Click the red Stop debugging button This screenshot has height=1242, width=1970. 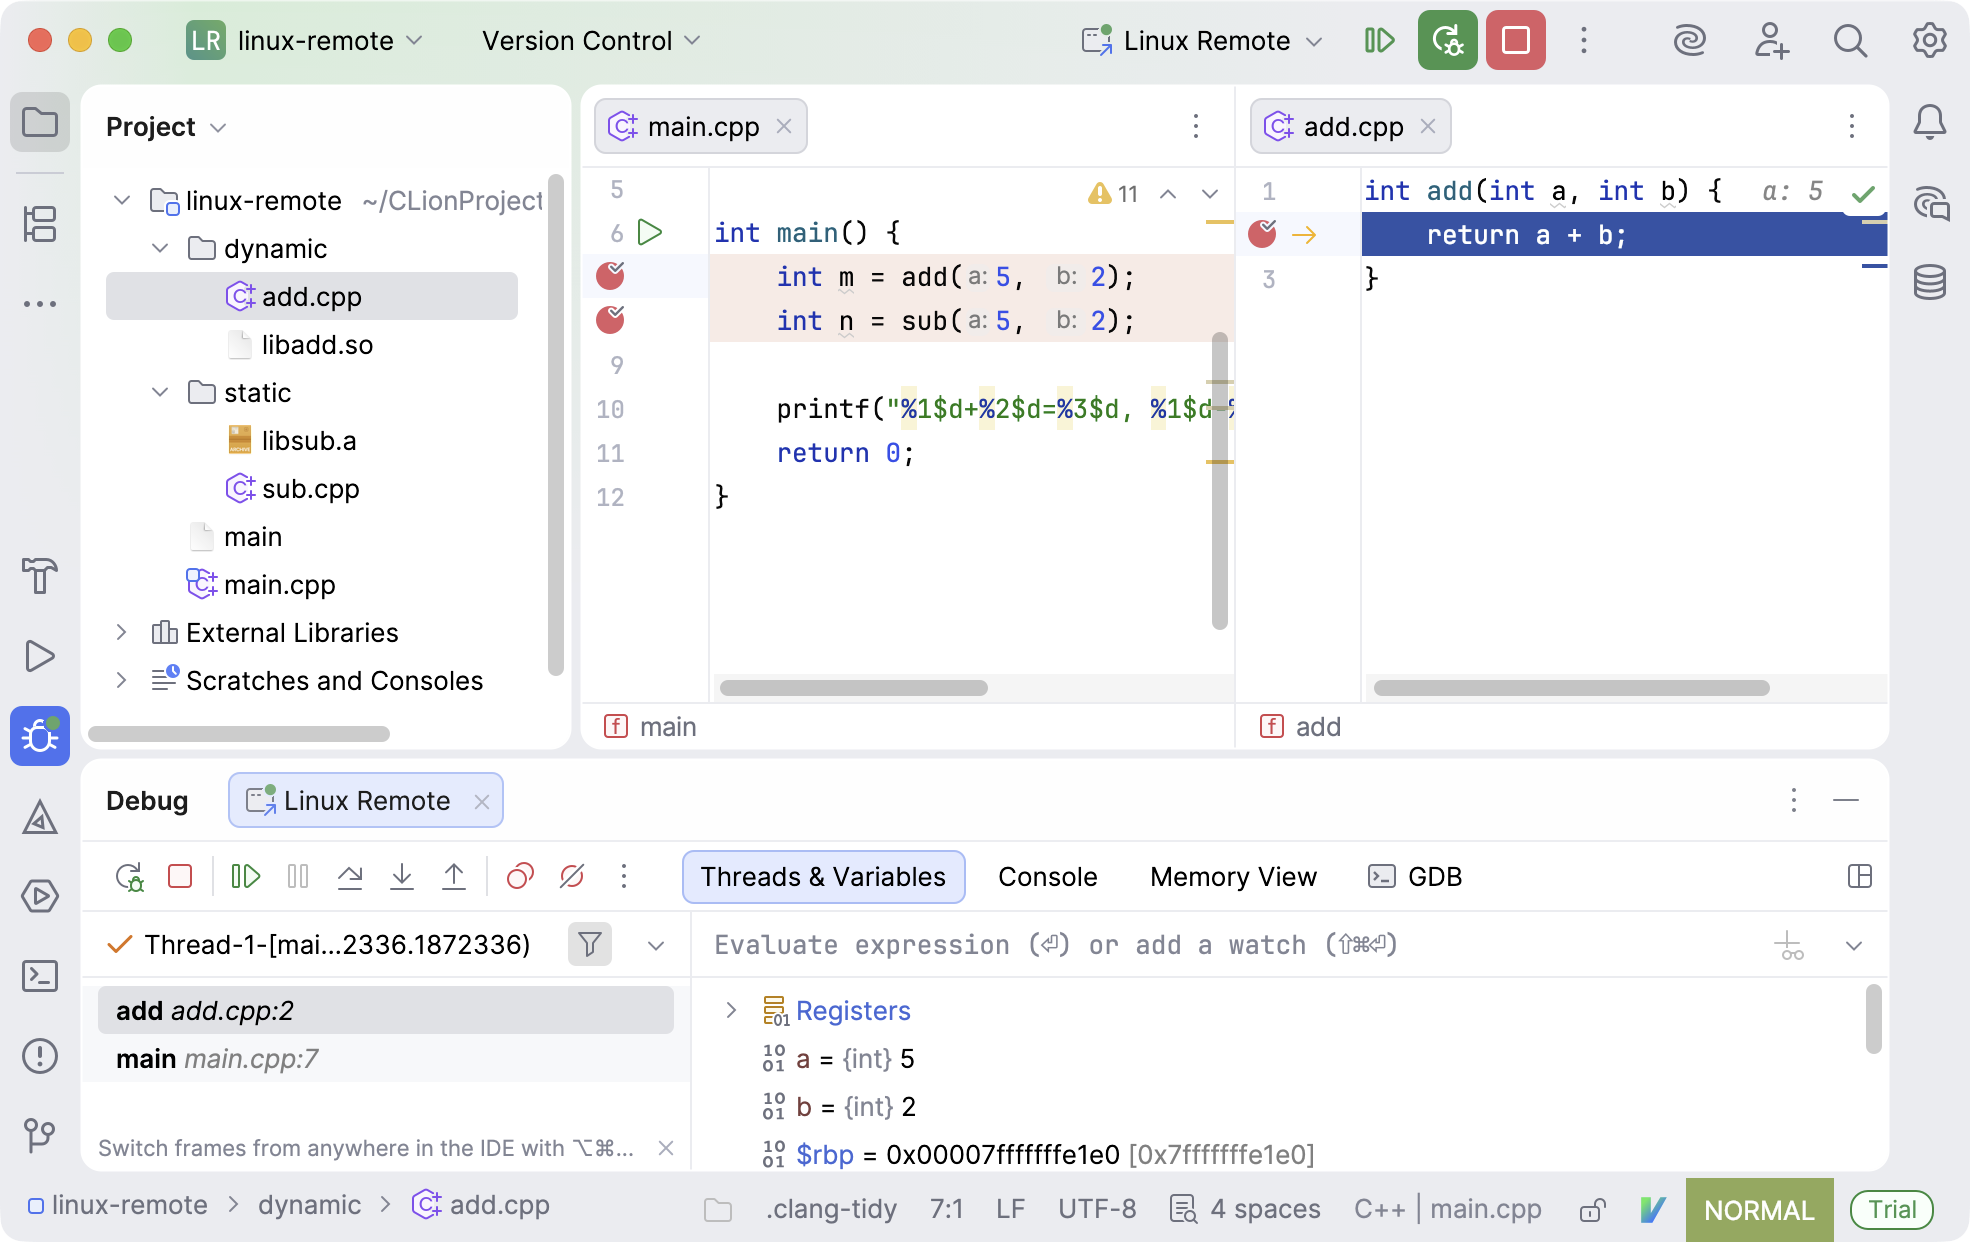[1515, 41]
